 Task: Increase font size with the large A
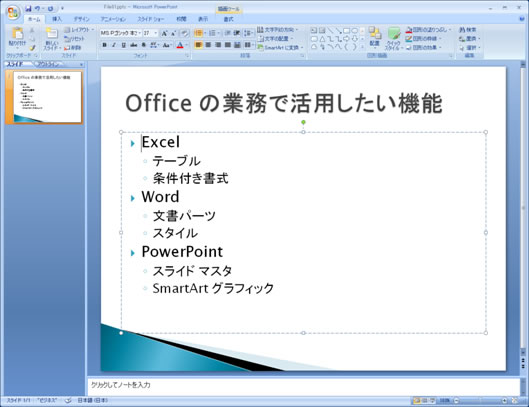(164, 33)
